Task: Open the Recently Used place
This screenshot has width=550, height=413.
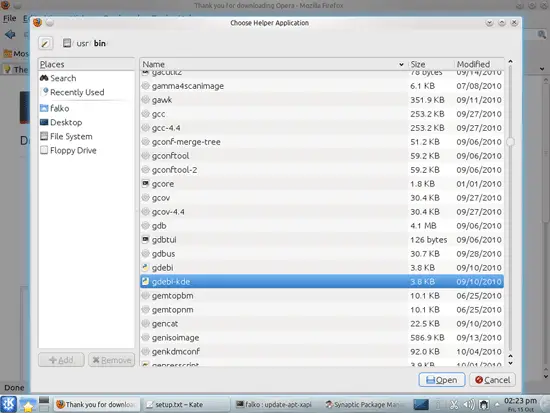Action: [73, 92]
